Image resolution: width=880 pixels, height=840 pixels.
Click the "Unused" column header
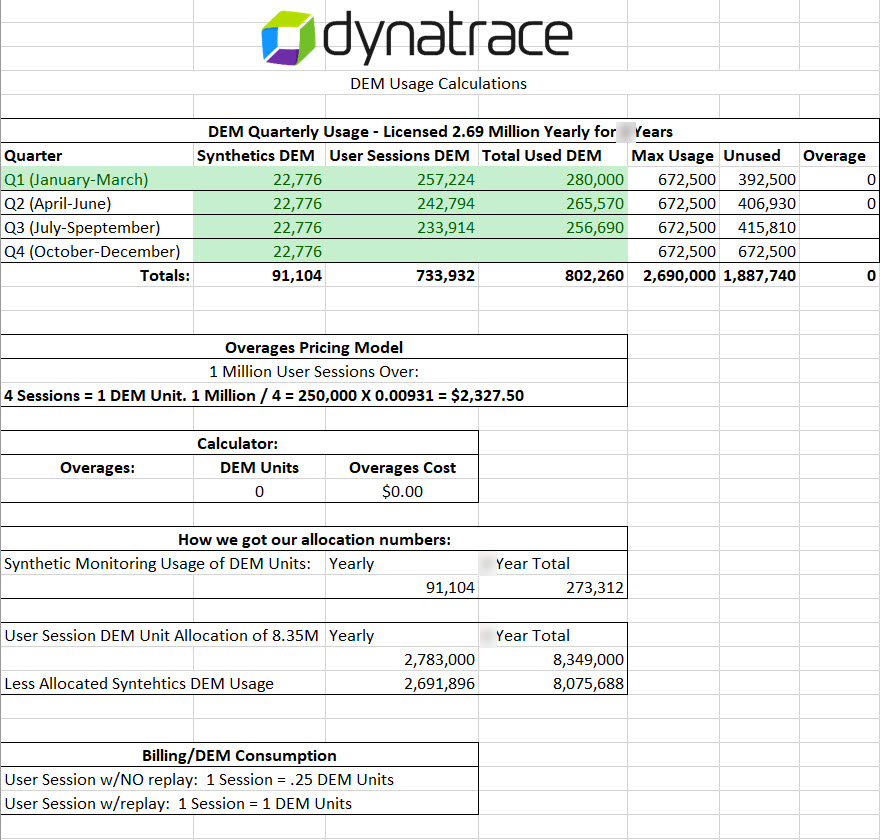(x=751, y=155)
